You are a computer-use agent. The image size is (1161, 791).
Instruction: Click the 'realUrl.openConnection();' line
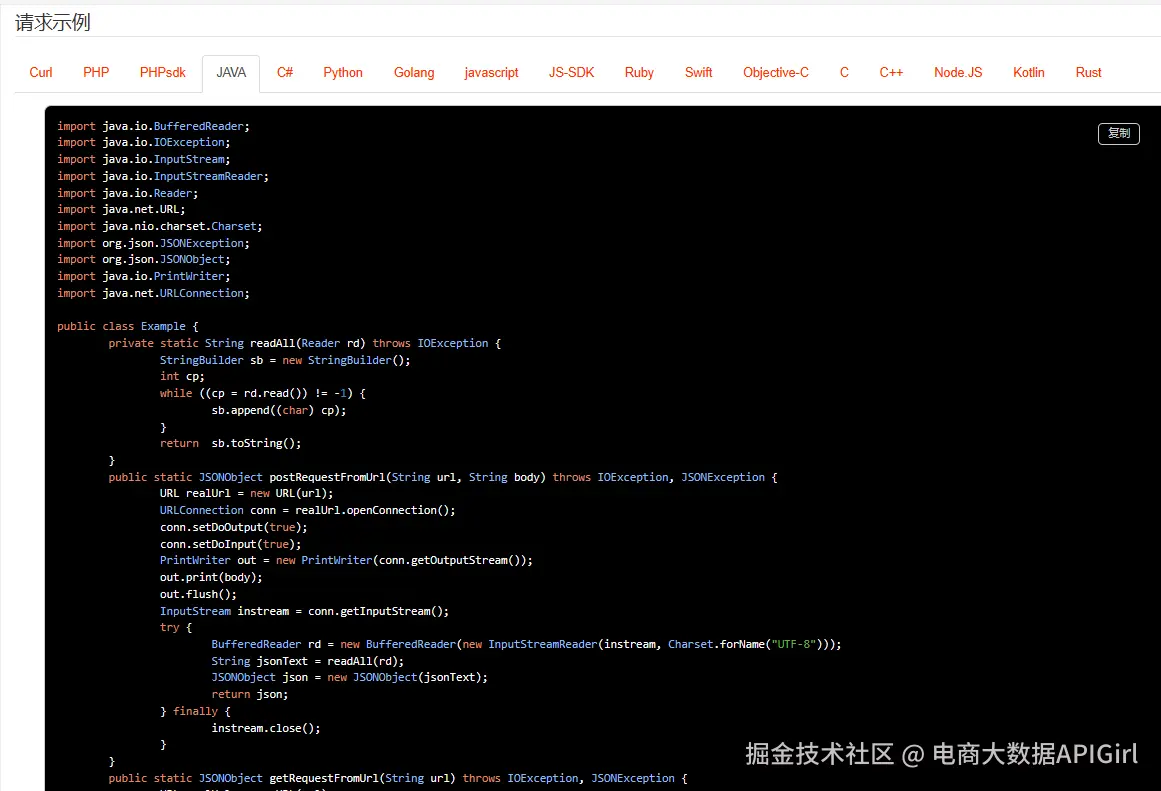307,510
